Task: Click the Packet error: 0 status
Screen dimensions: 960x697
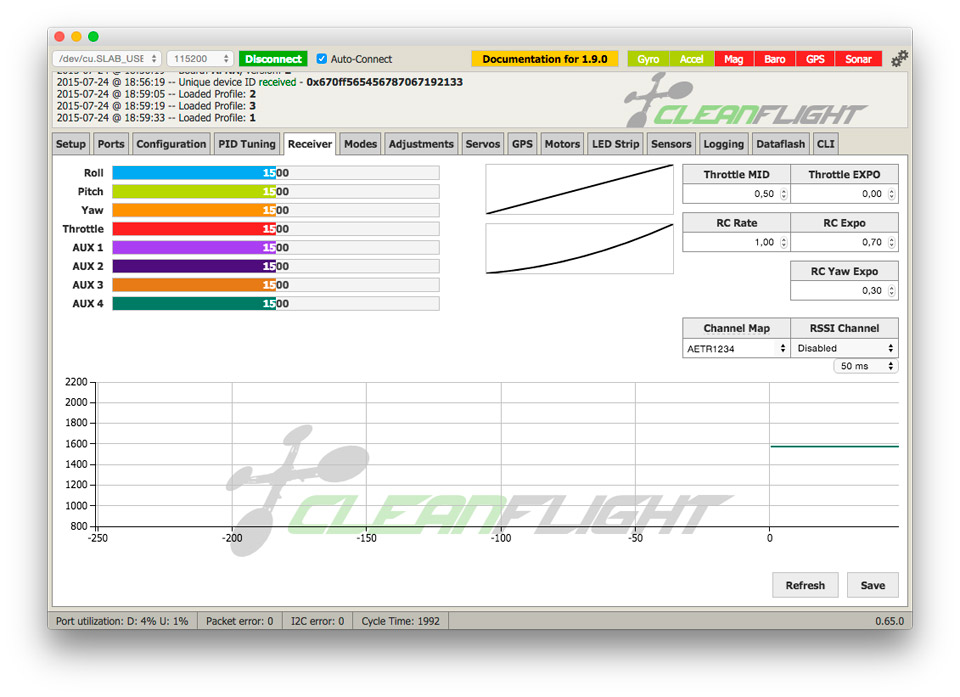Action: (x=239, y=621)
